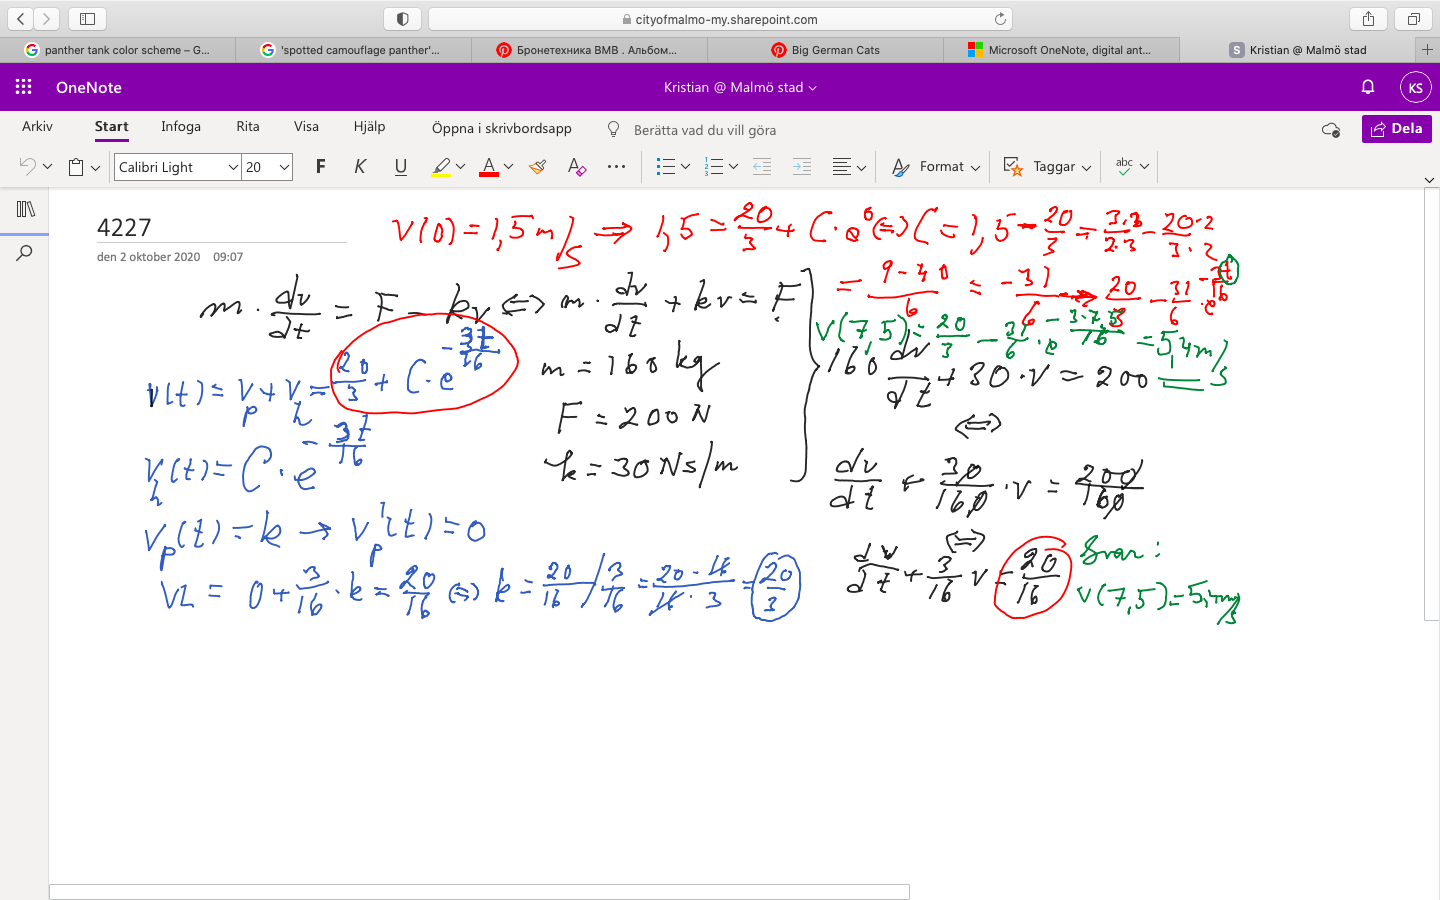1440x900 pixels.
Task: Open the notebook navigation pane icon
Action: coord(25,209)
